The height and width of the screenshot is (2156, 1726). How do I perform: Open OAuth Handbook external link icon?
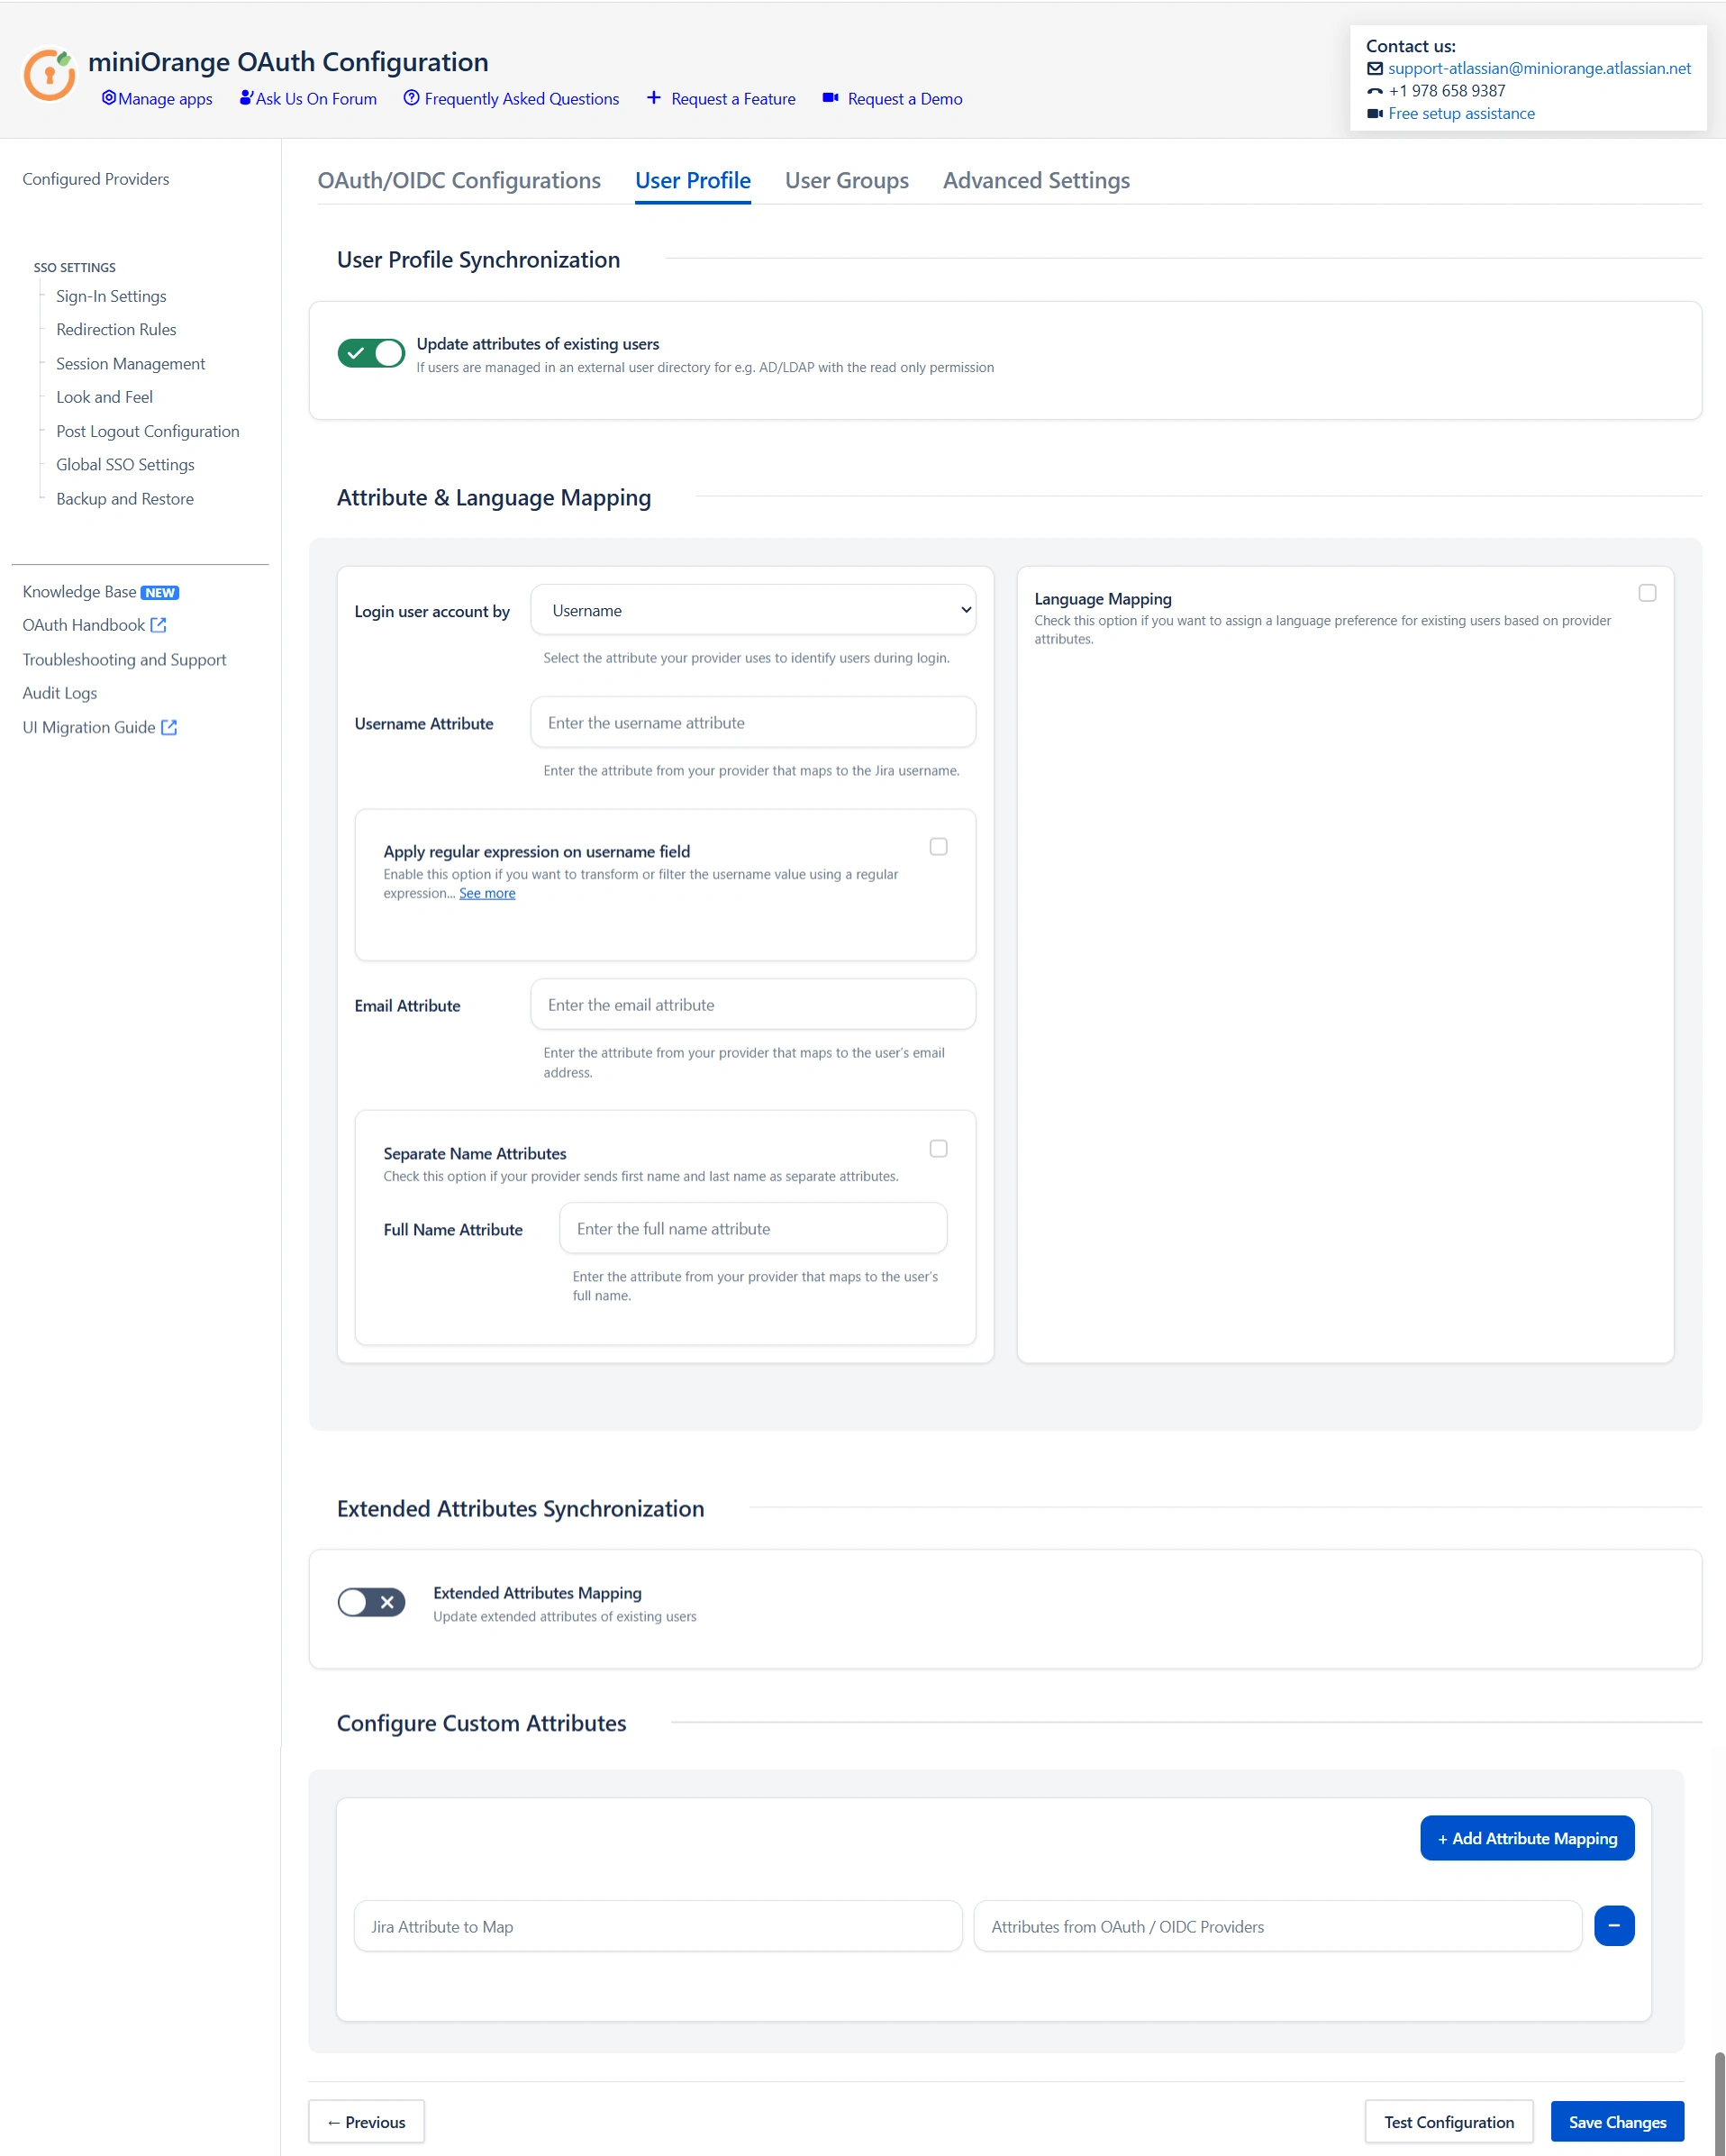coord(158,625)
